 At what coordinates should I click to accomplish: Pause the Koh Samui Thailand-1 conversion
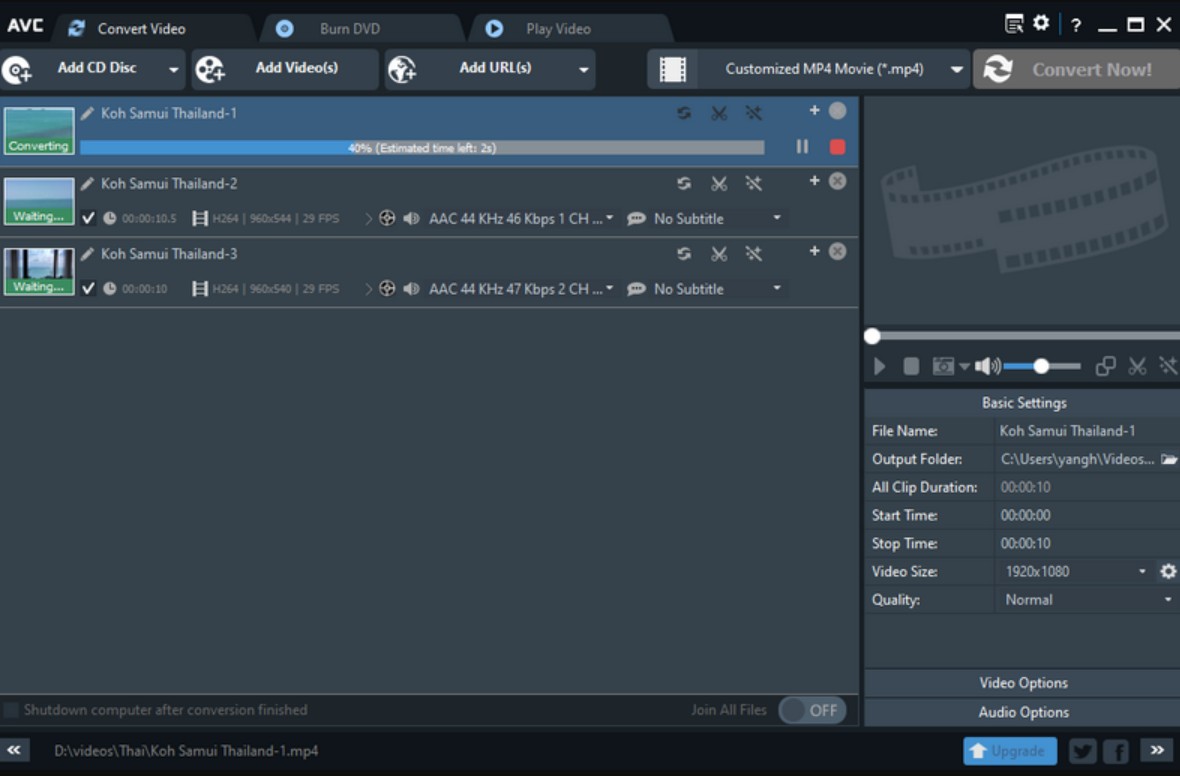point(802,147)
